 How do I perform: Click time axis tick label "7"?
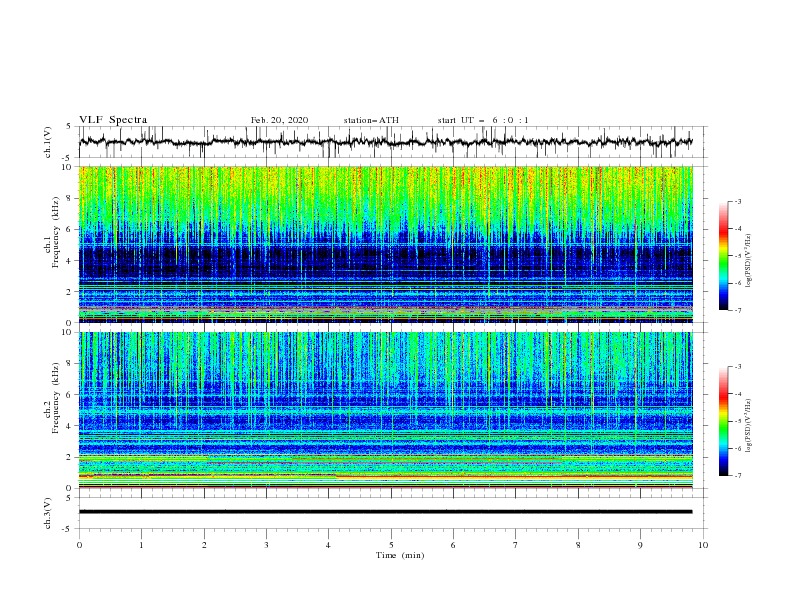point(516,545)
